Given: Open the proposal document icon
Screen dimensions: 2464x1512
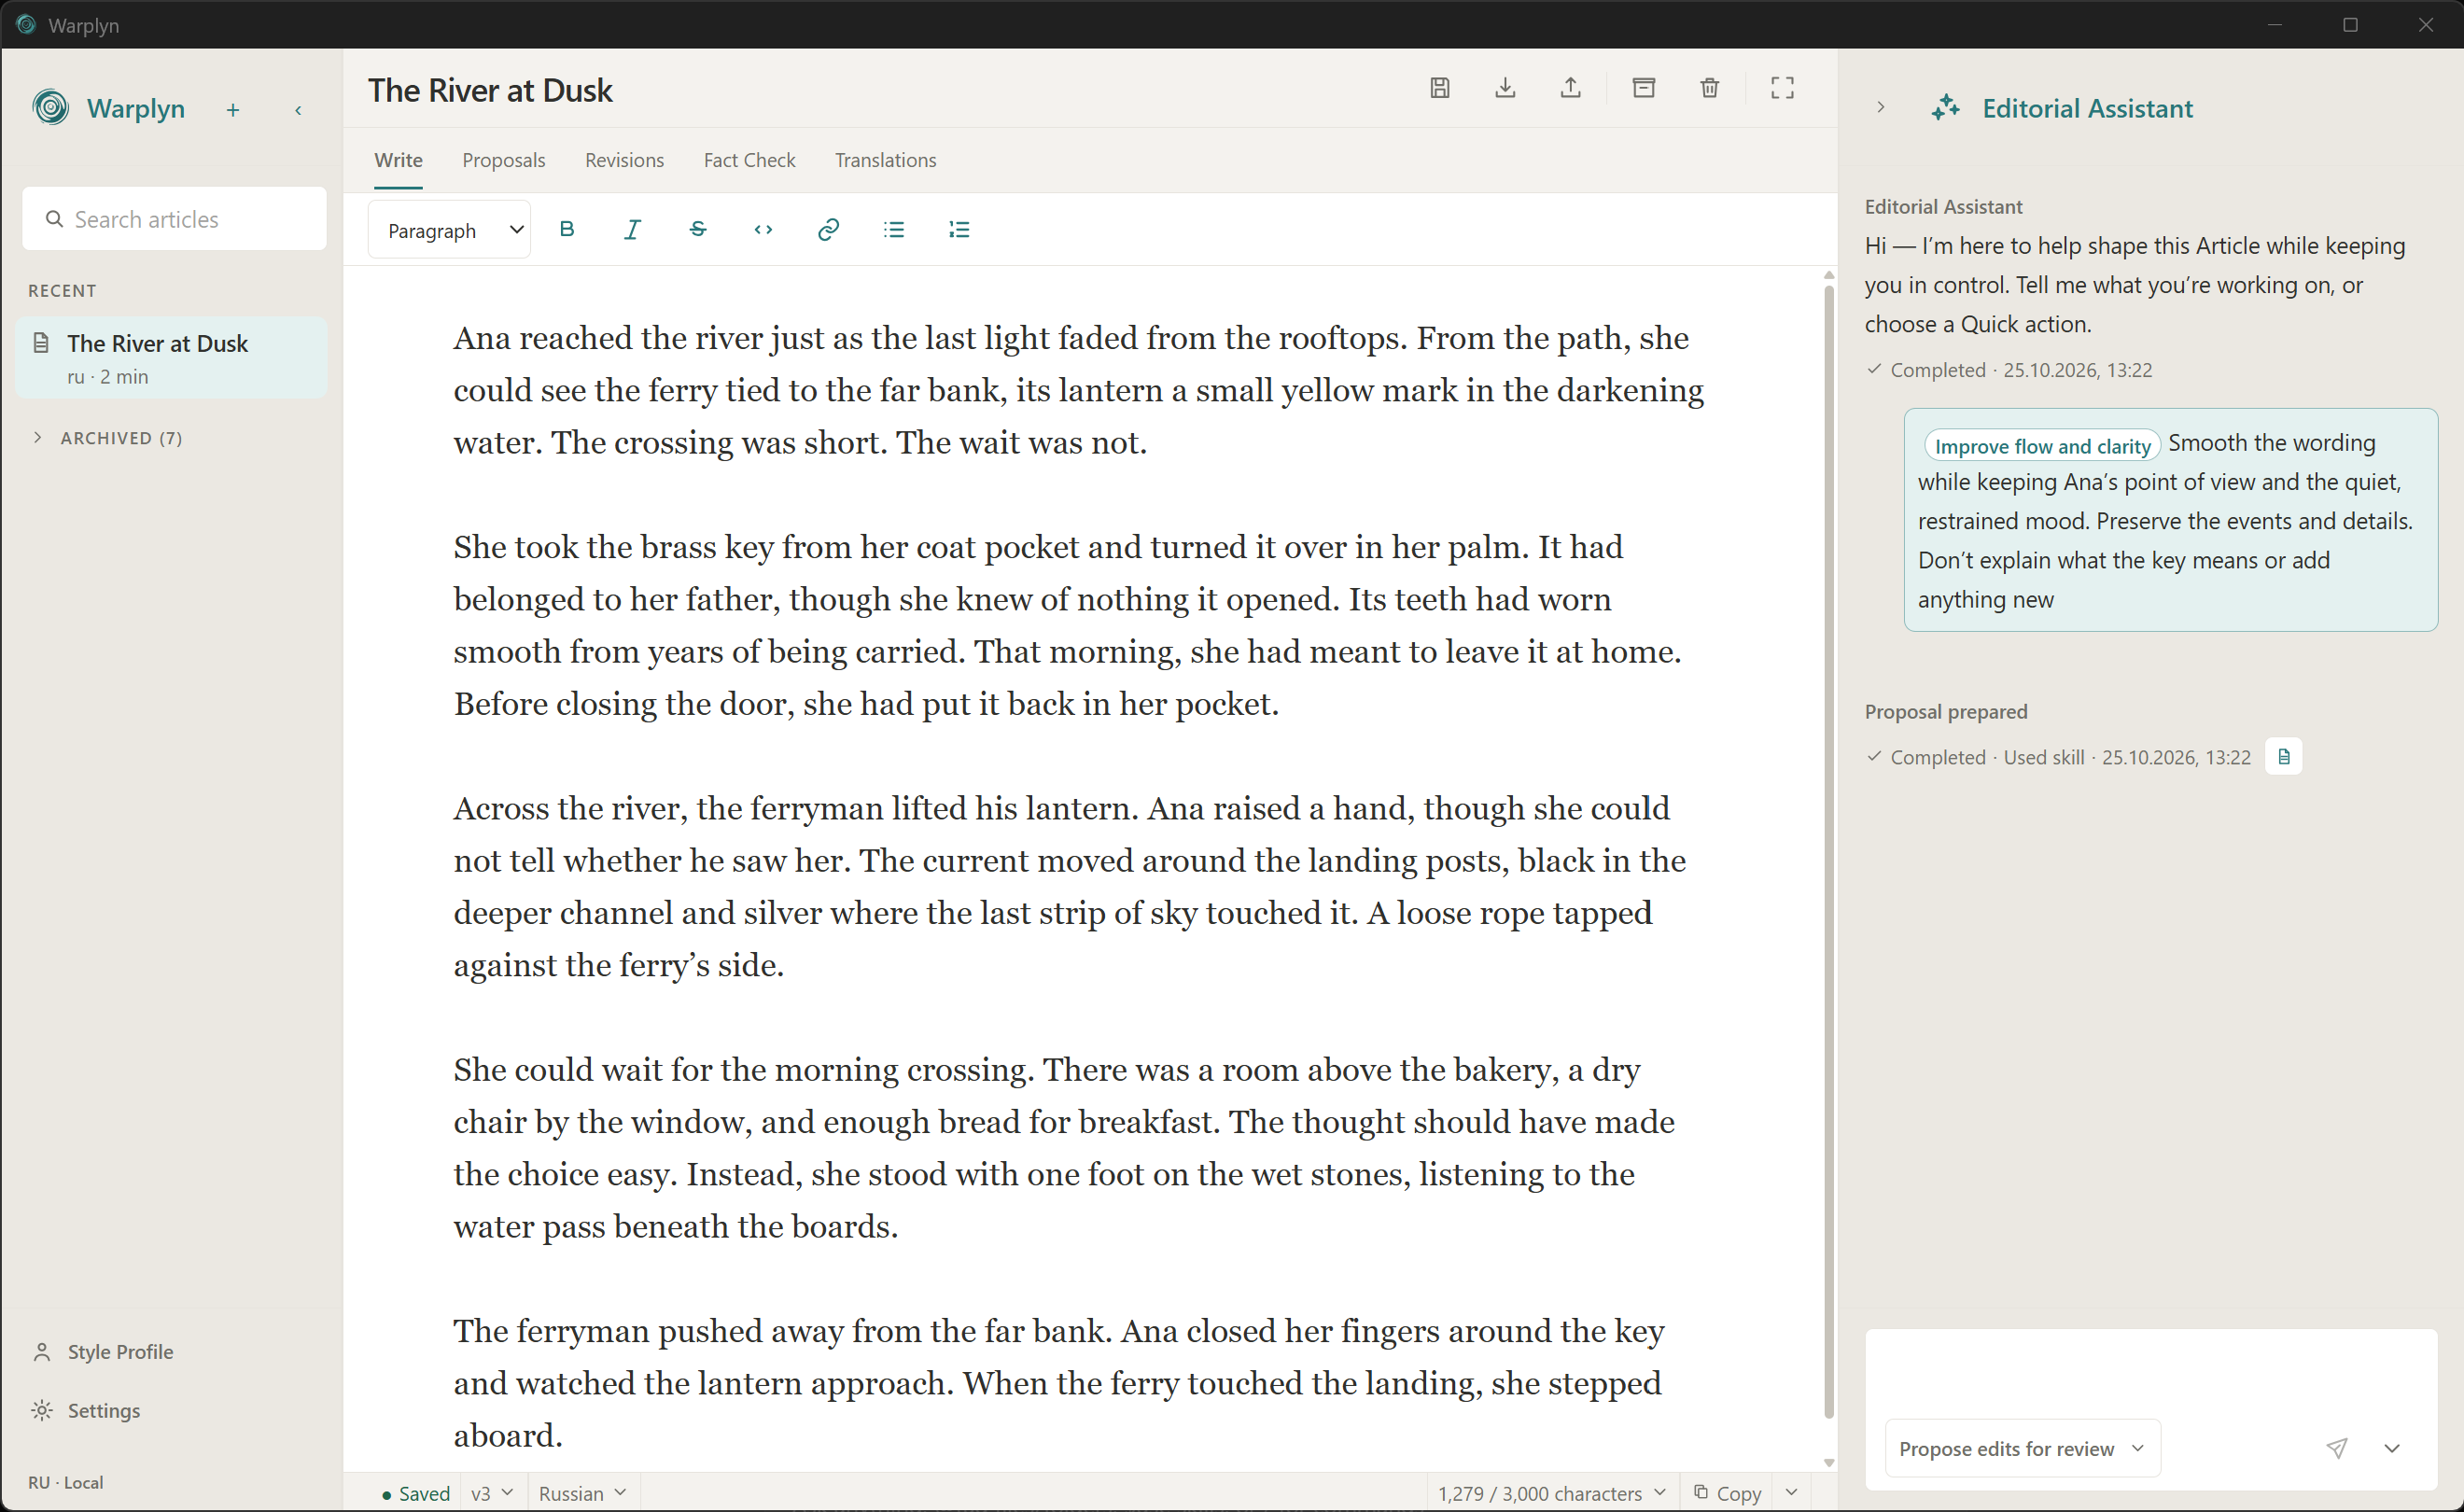Looking at the screenshot, I should click(x=2283, y=757).
